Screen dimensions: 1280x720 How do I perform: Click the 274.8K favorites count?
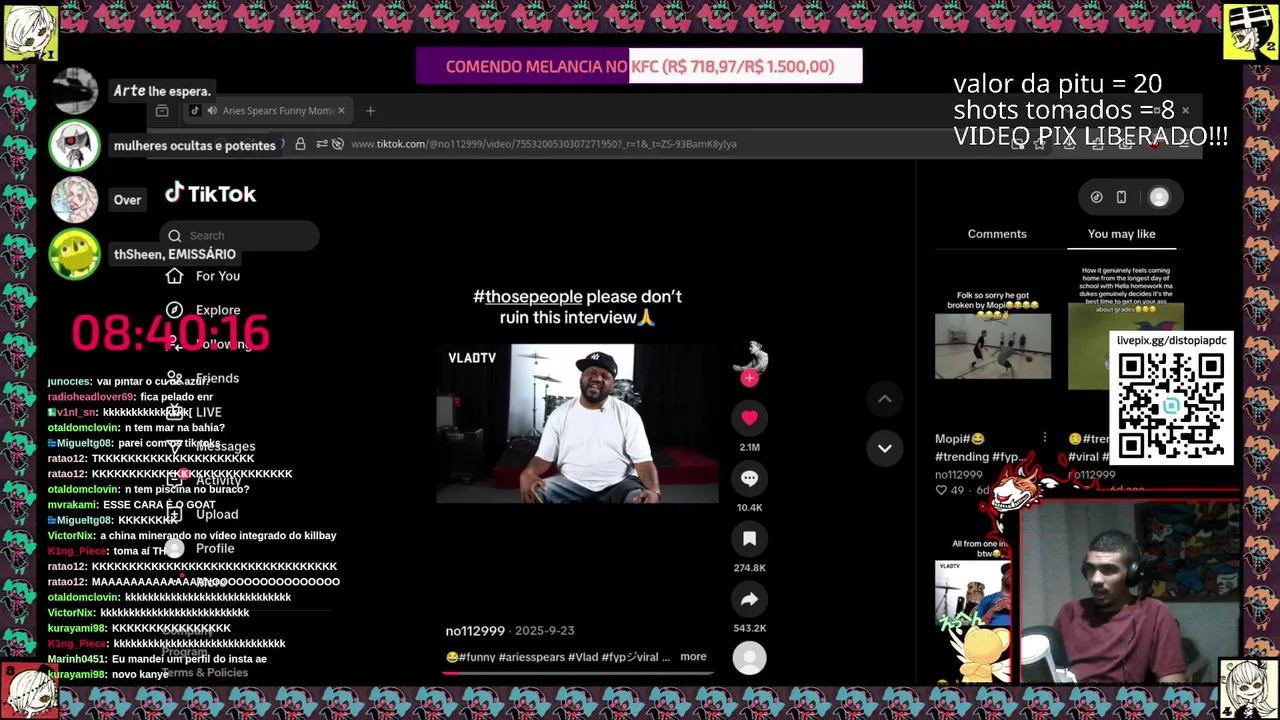tap(749, 568)
